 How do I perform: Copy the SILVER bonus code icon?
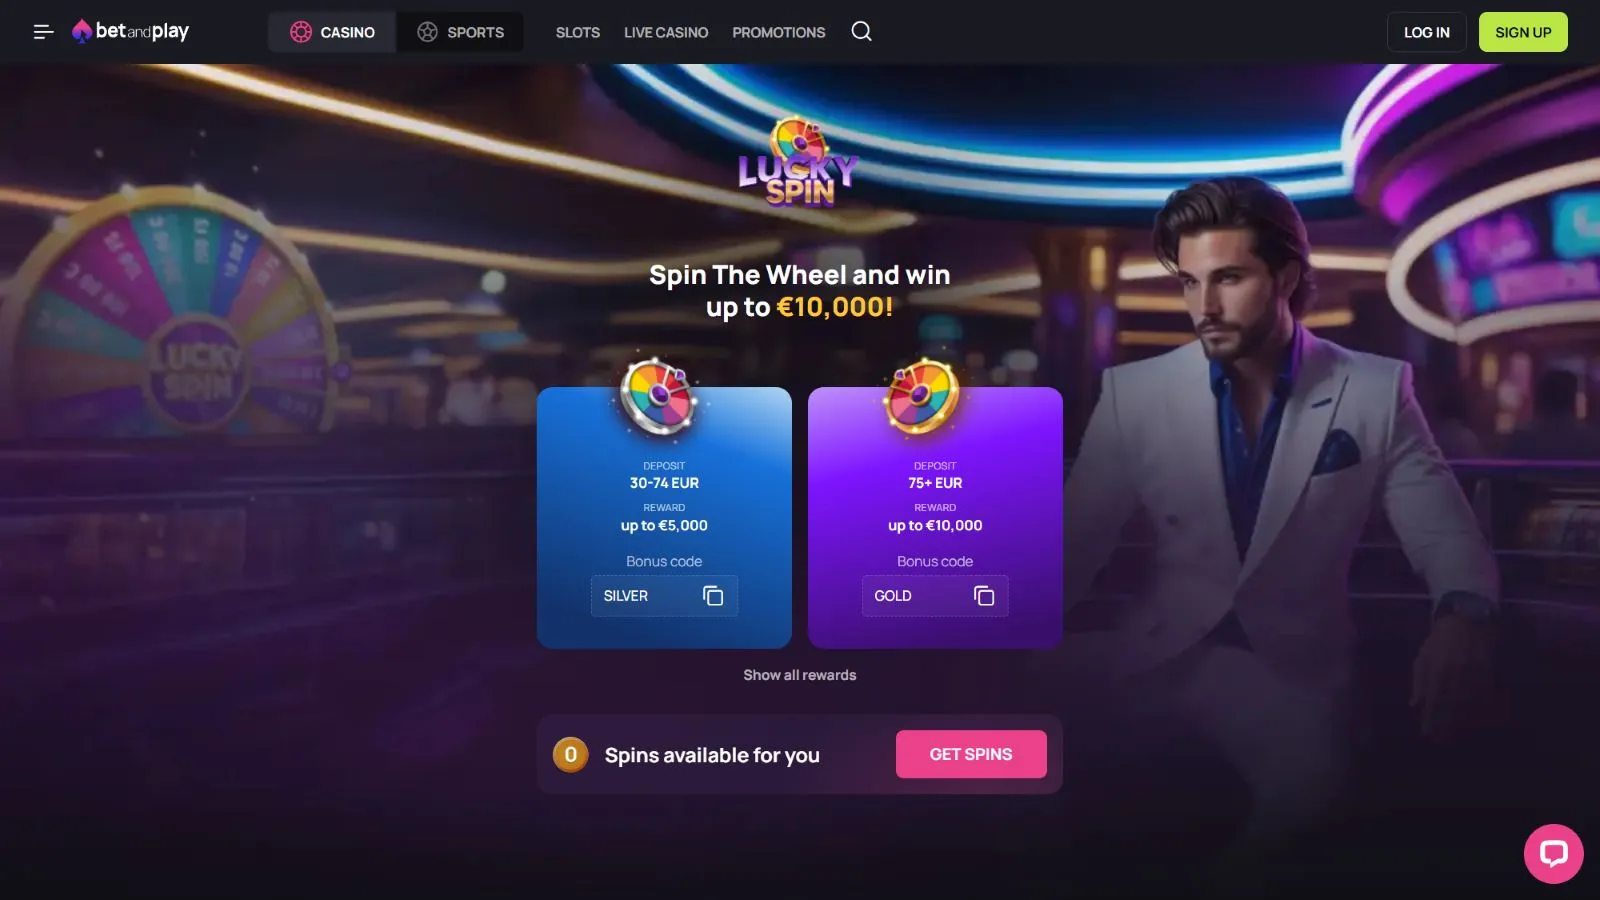(713, 596)
